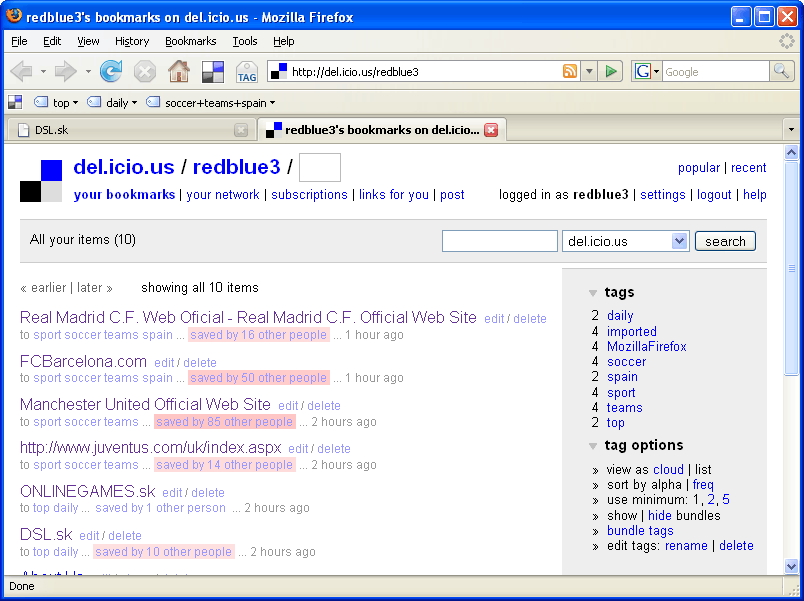Image resolution: width=804 pixels, height=601 pixels.
Task: Open the 'soccer+teams+spain' bookmarks dropdown
Action: click(x=211, y=103)
